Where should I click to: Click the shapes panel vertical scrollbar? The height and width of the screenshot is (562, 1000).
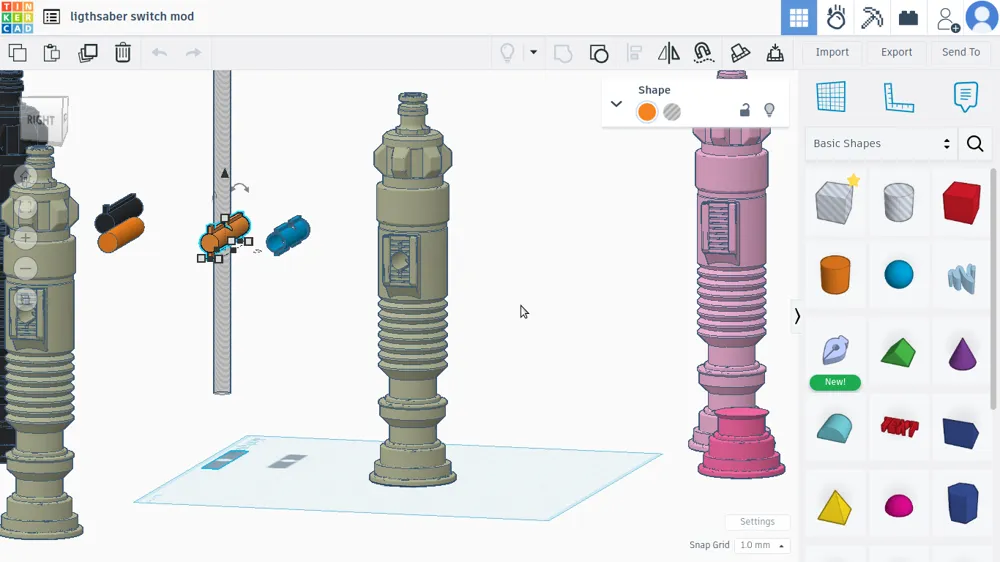click(992, 288)
